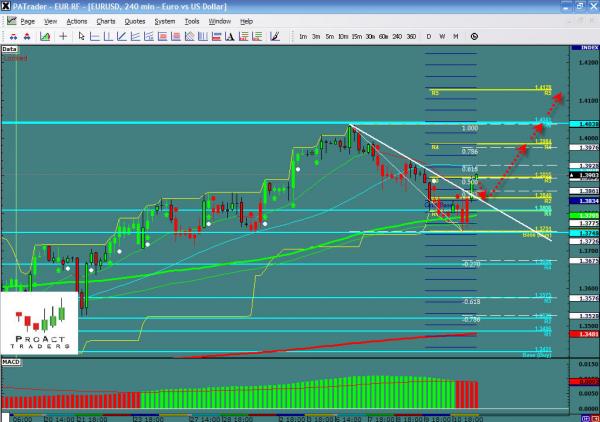Image resolution: width=600 pixels, height=422 pixels.
Task: Open the Actions menu
Action: 76,20
